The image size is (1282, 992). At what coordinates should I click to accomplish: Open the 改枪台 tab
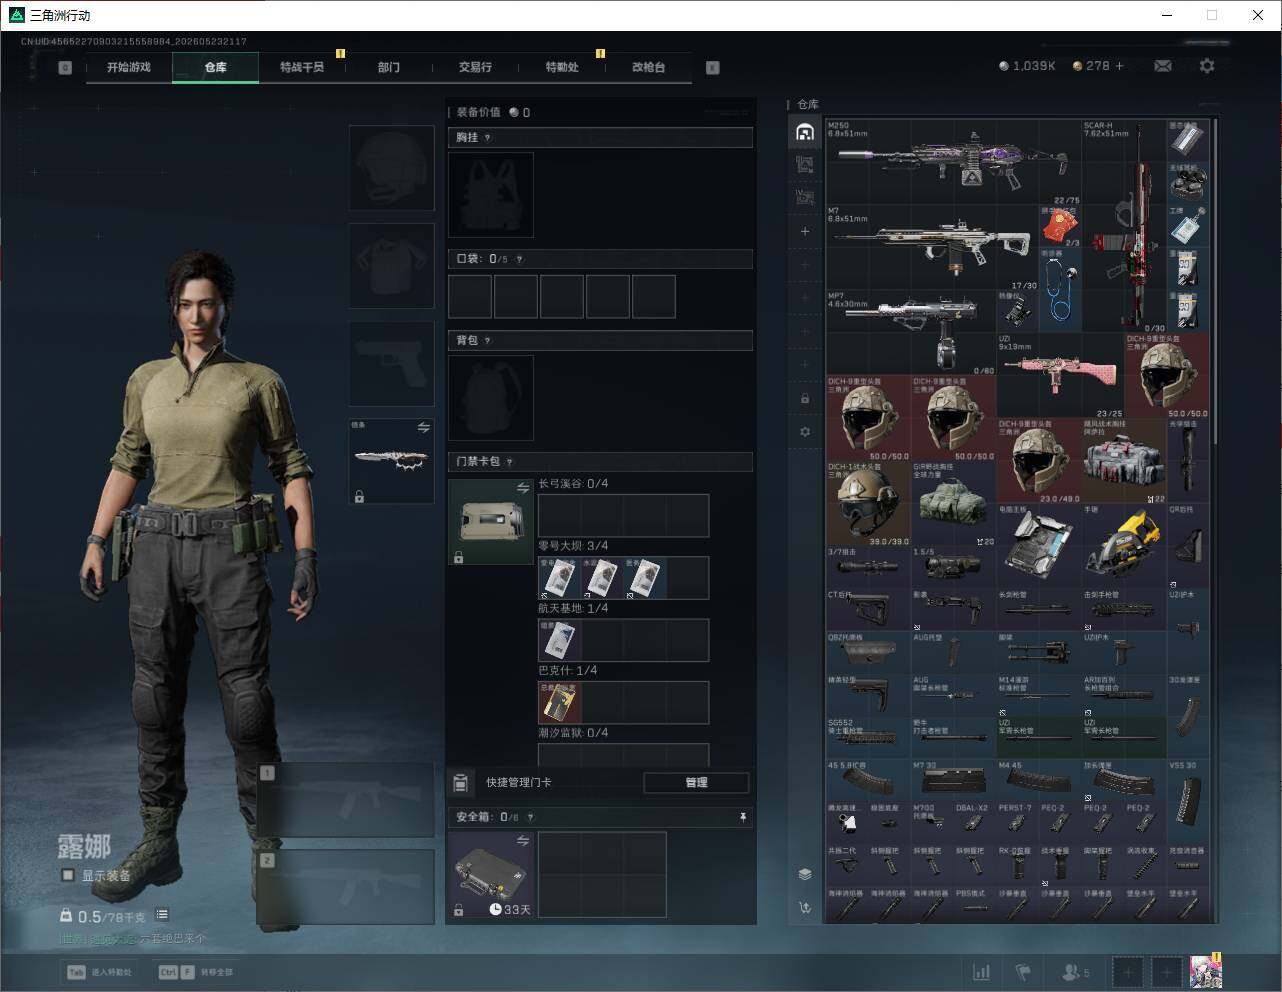[648, 67]
